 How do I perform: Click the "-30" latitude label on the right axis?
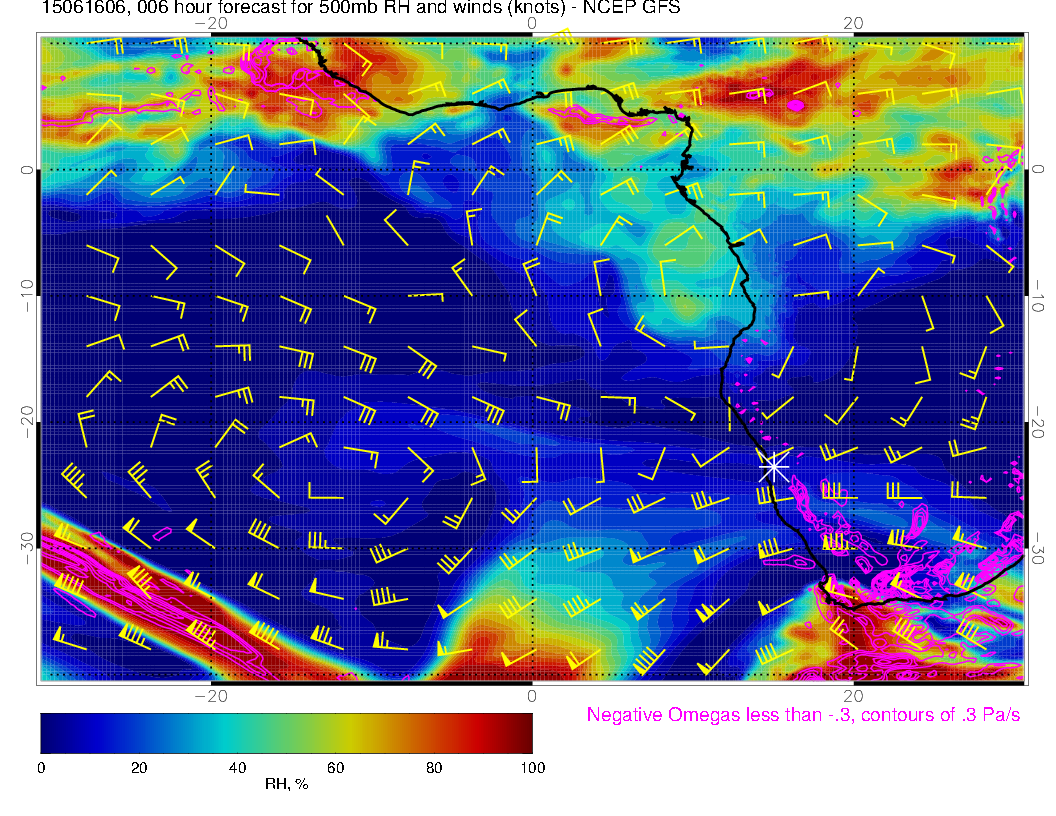point(1038,549)
